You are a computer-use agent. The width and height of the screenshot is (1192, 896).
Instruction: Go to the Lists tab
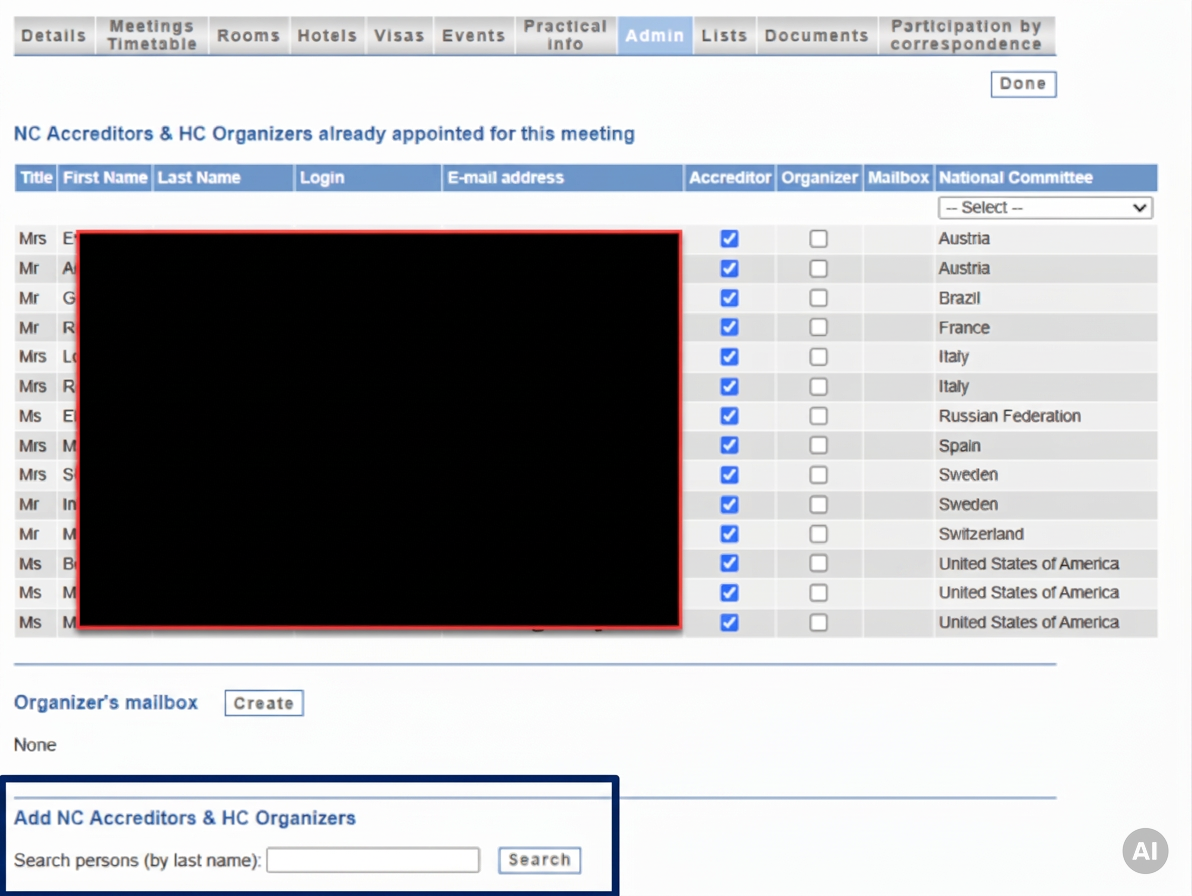(x=724, y=36)
